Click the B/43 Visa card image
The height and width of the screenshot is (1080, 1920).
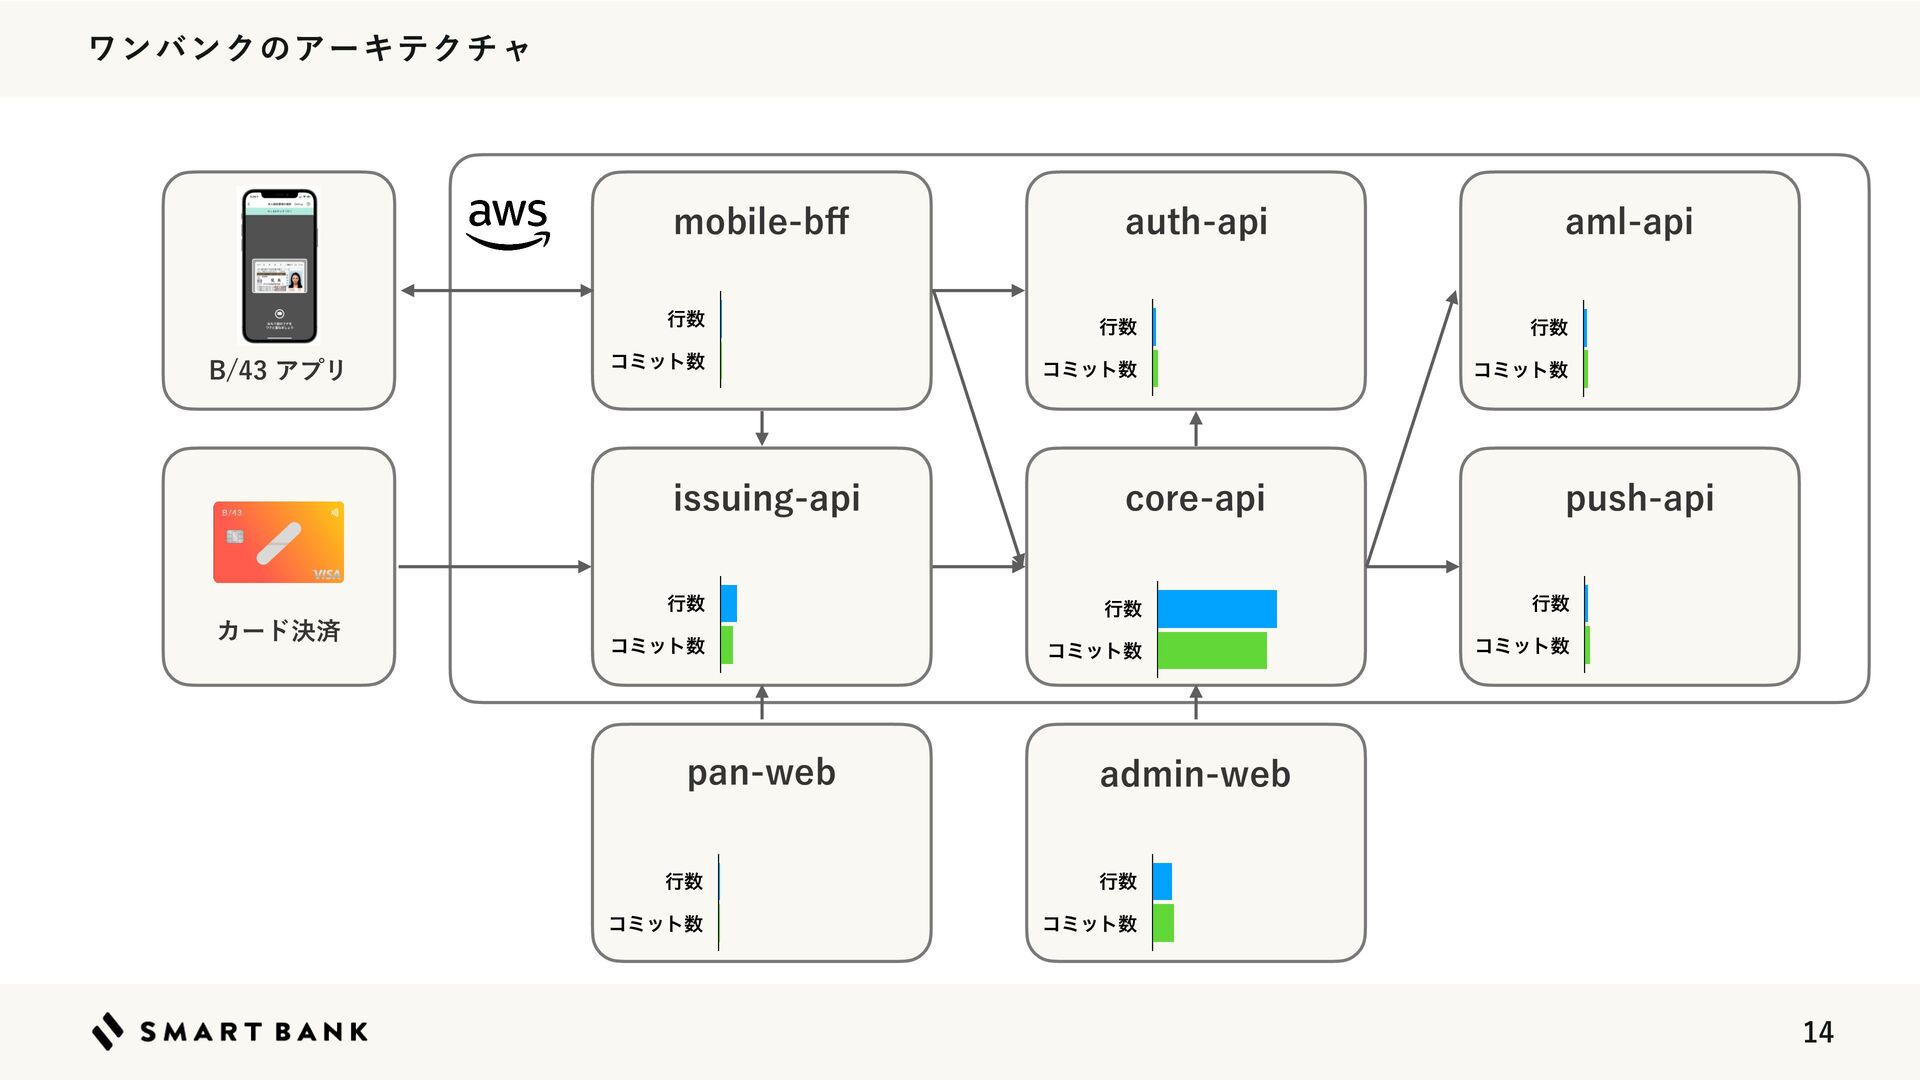(x=279, y=542)
